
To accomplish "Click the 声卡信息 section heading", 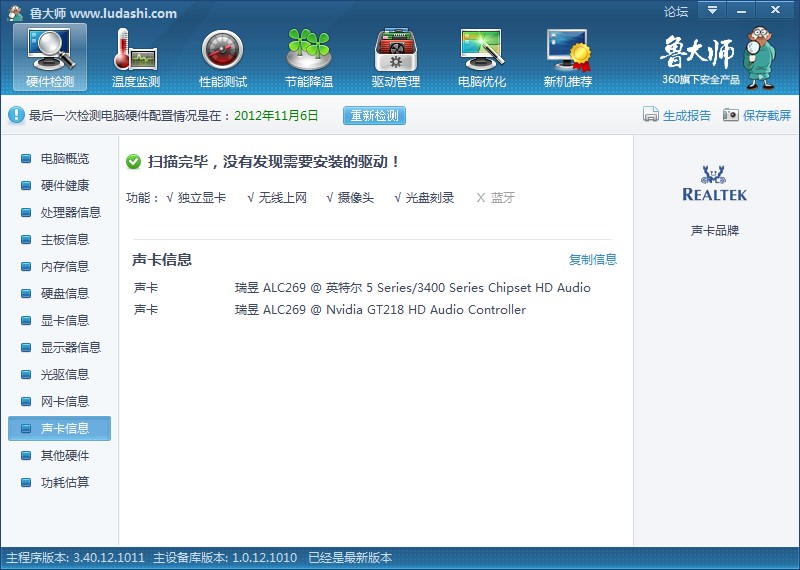I will (162, 260).
